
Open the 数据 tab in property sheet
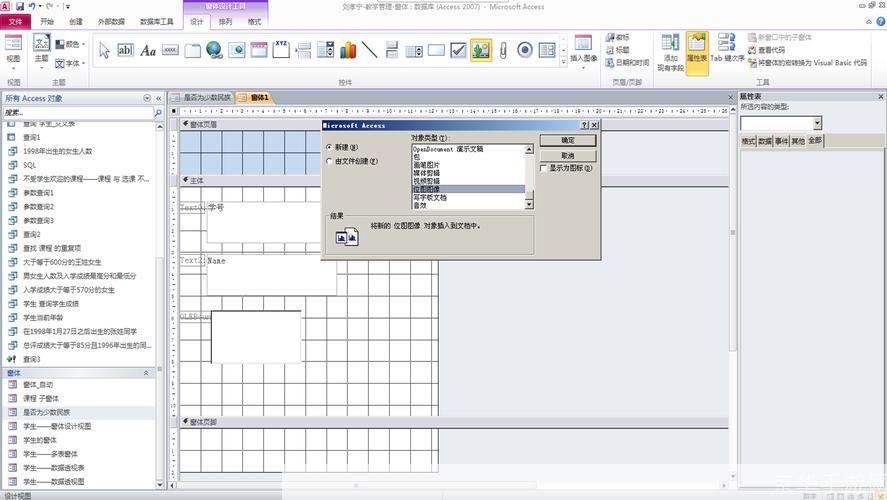(765, 141)
